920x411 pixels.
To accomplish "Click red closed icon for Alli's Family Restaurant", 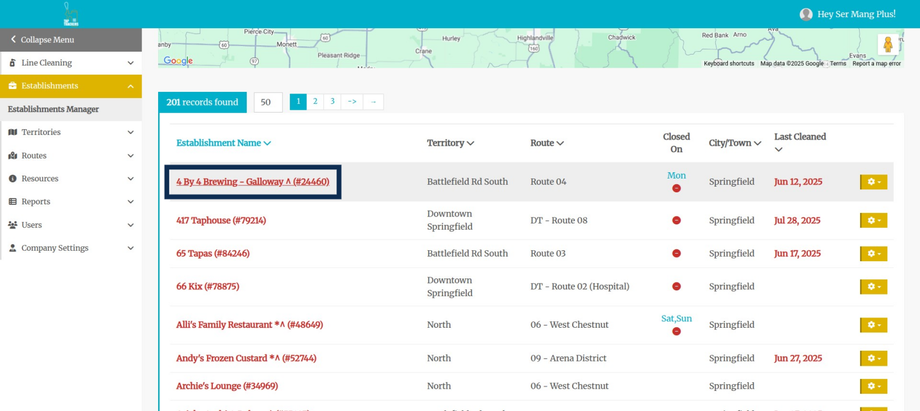I will click(x=677, y=331).
